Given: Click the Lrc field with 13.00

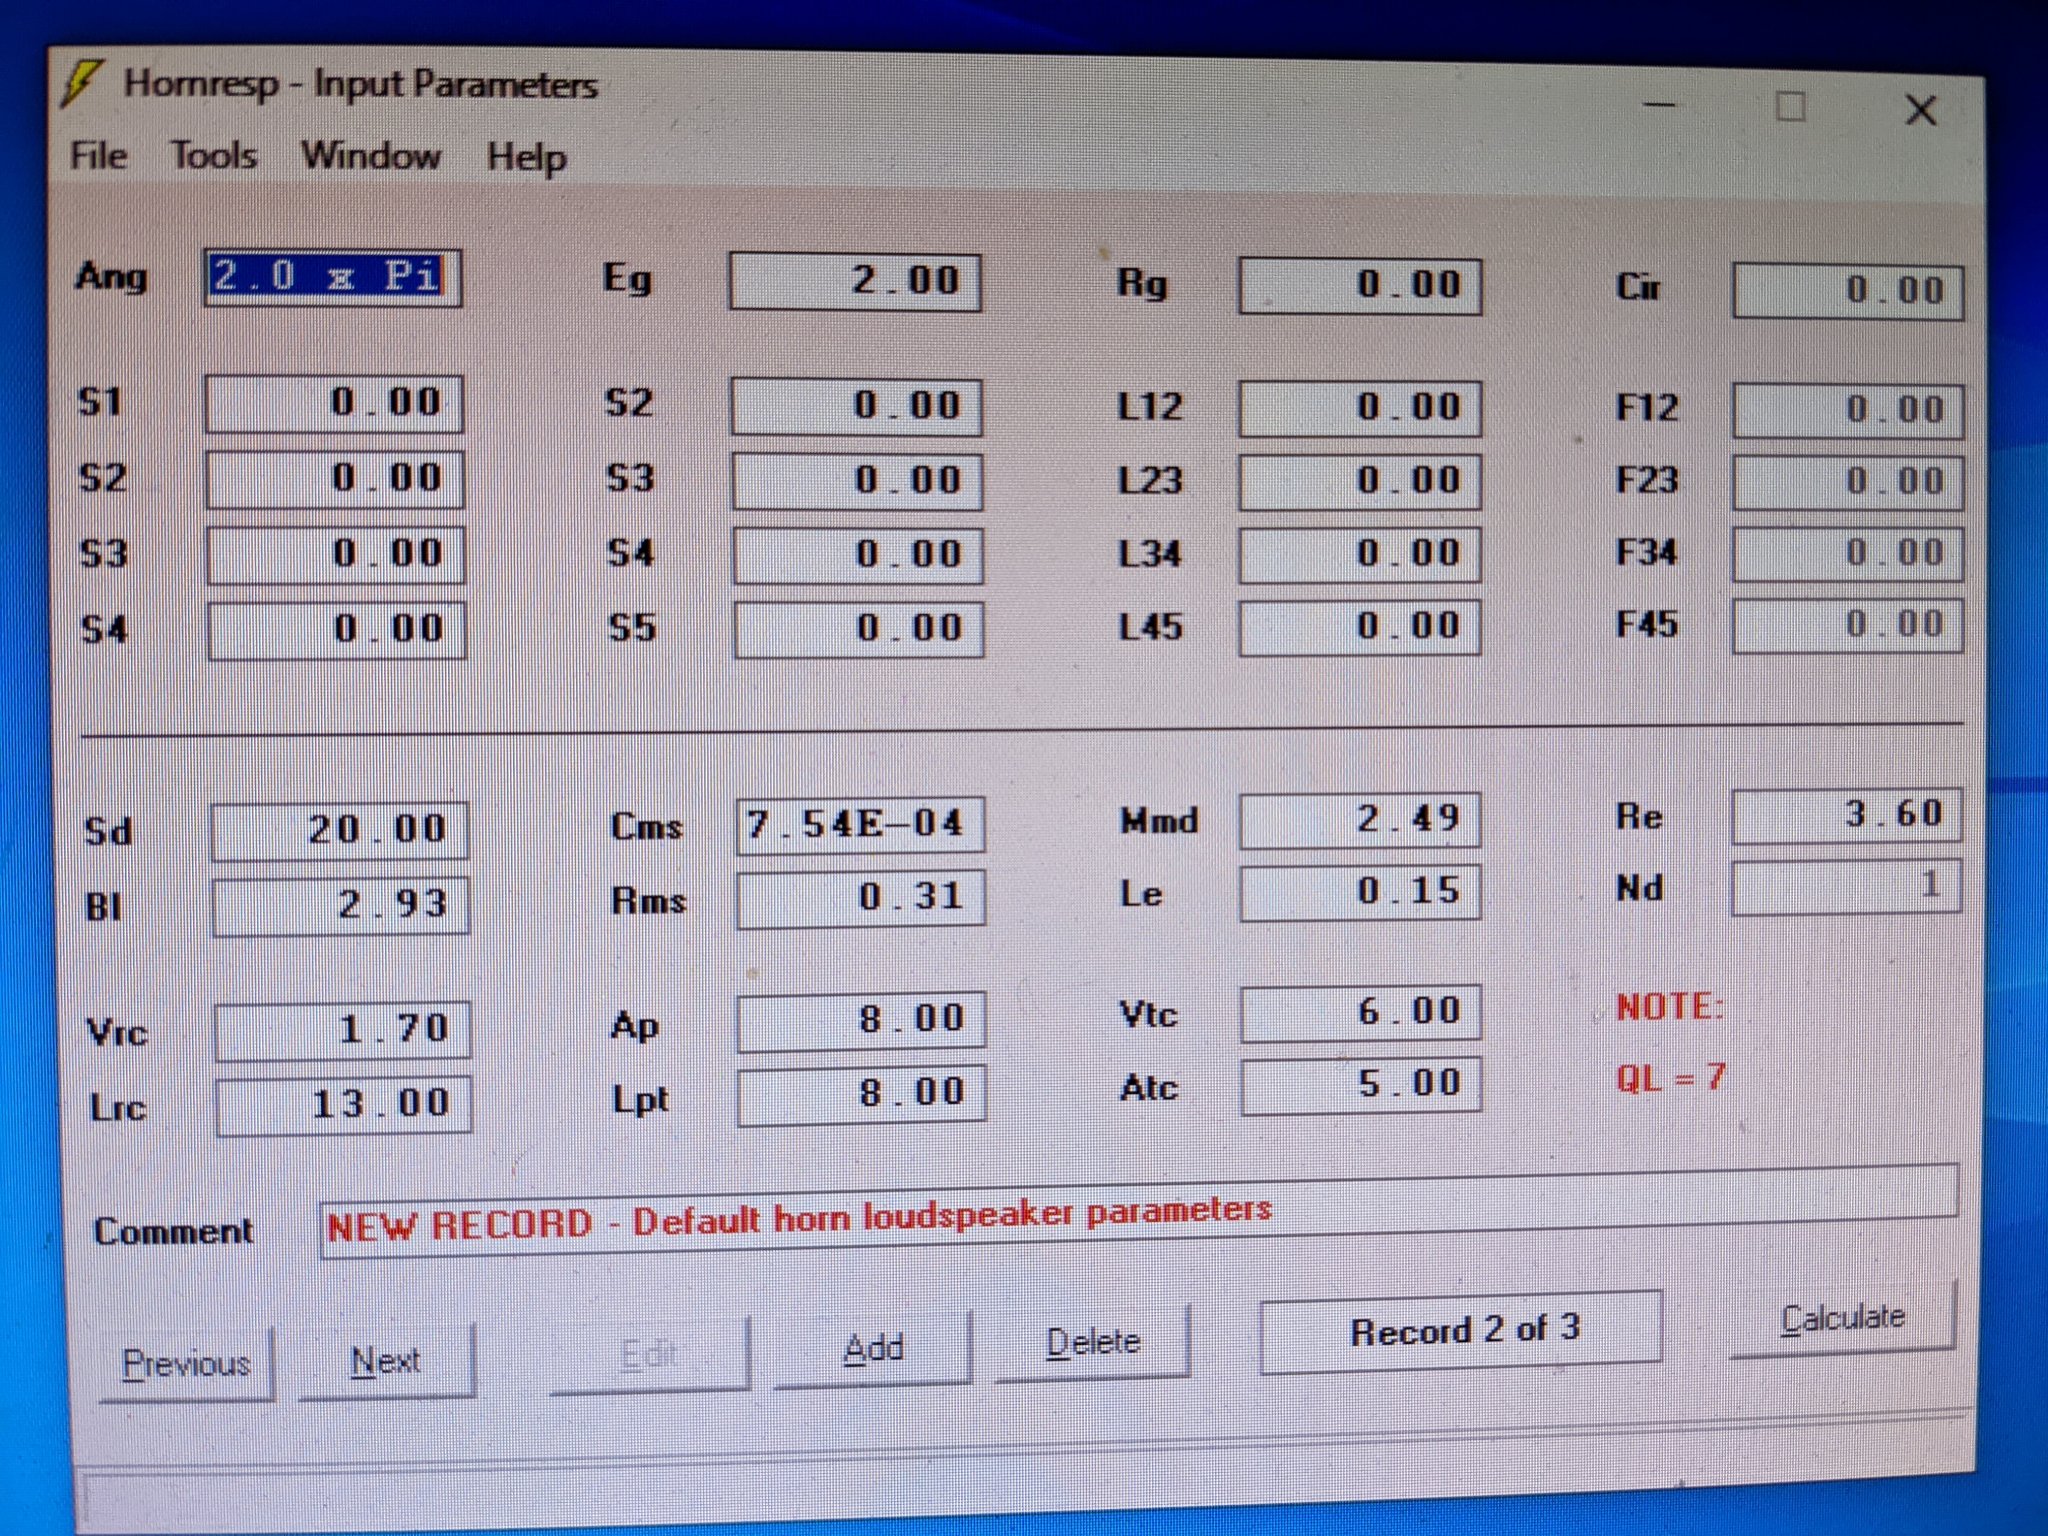Looking at the screenshot, I should coord(344,1107).
